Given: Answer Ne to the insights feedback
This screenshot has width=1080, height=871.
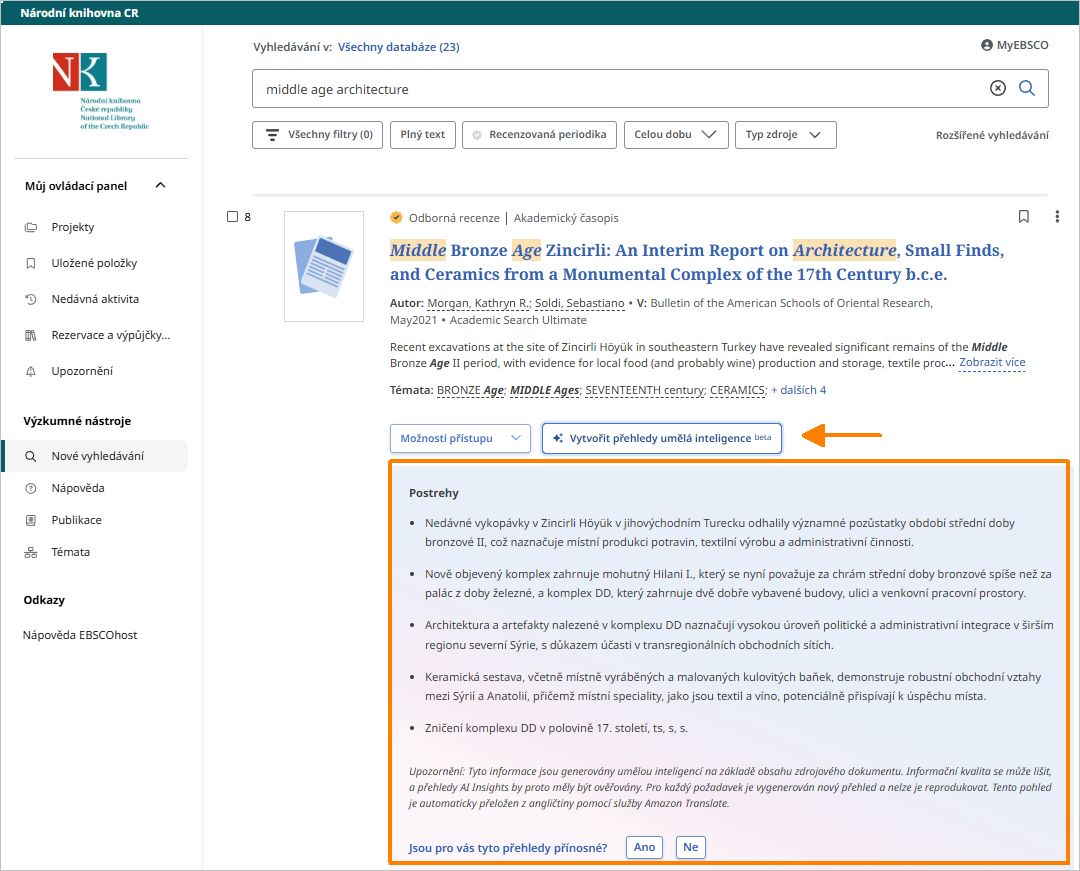Looking at the screenshot, I should 691,848.
